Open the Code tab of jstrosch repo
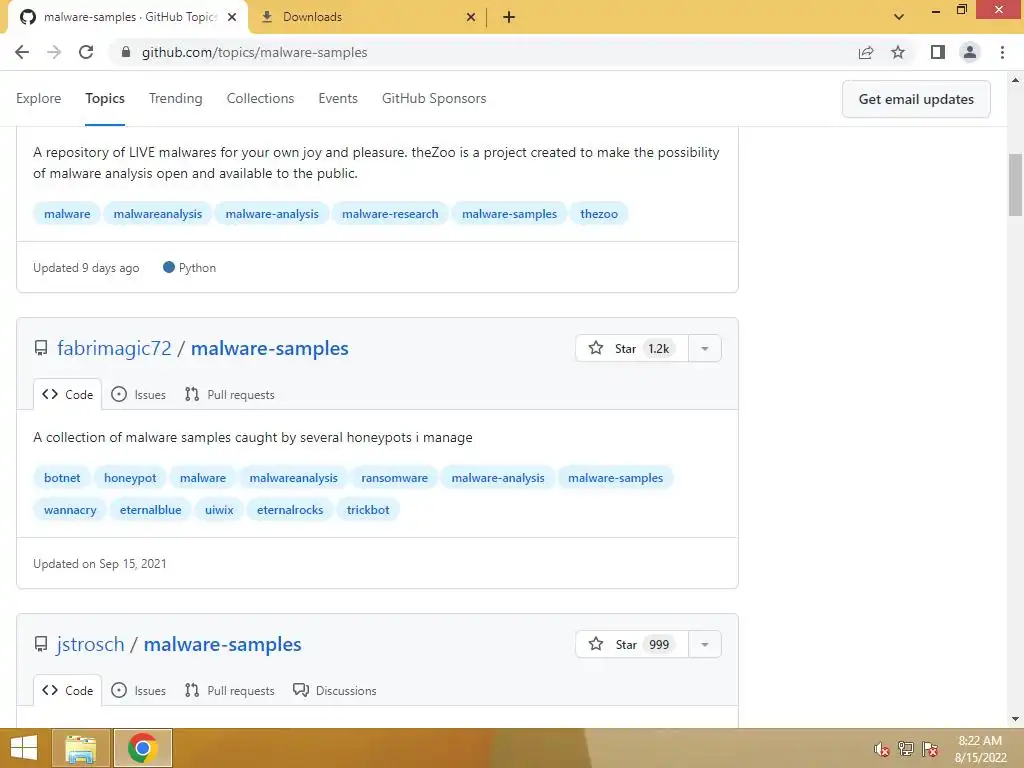The width and height of the screenshot is (1024, 768). pyautogui.click(x=68, y=690)
